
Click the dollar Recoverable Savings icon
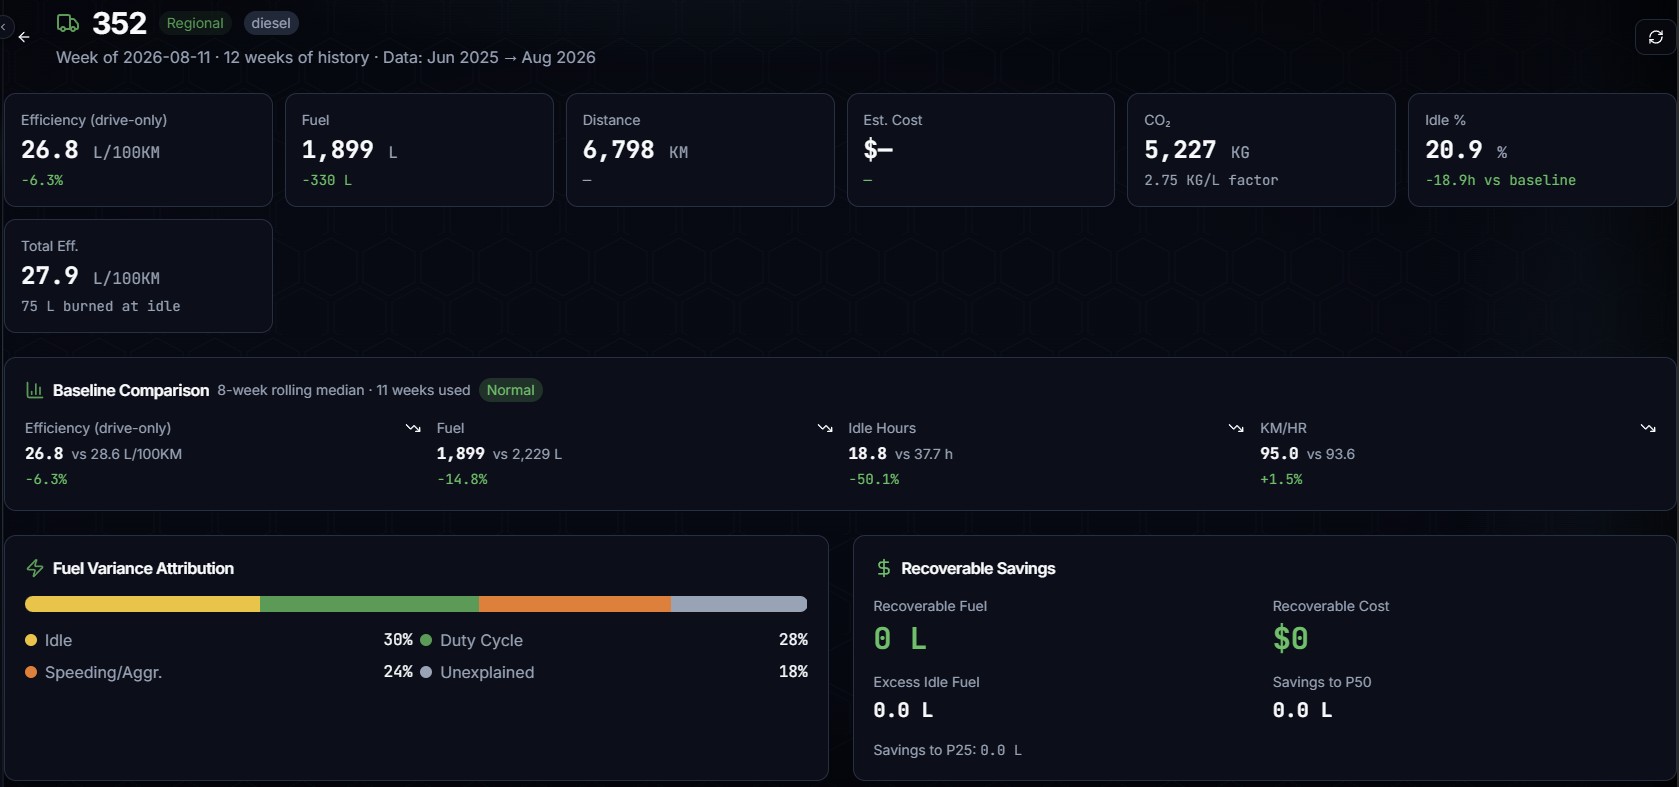click(883, 568)
